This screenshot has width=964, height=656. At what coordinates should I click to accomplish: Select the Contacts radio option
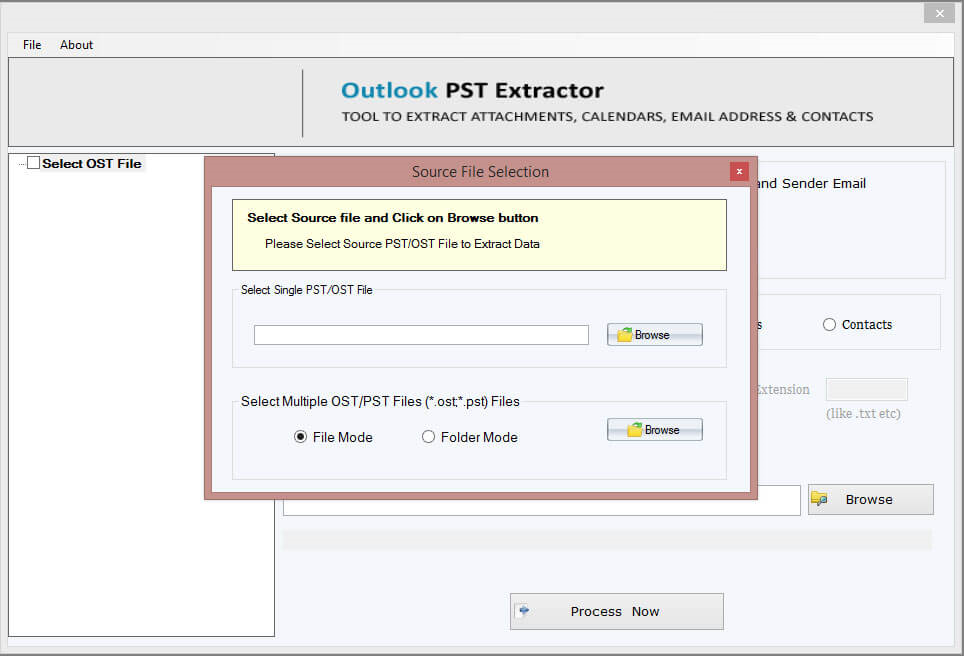[x=829, y=325]
